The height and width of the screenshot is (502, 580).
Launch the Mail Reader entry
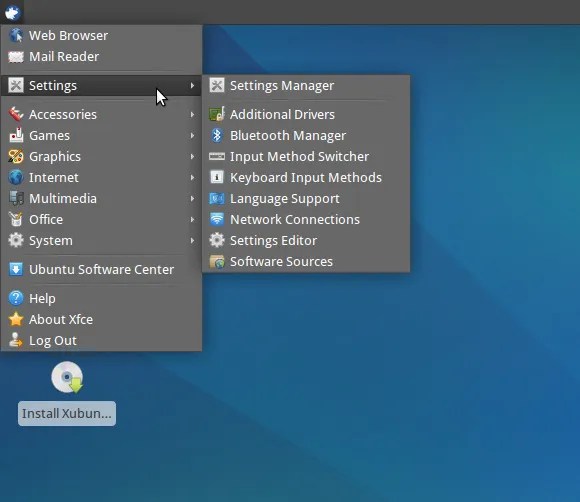pyautogui.click(x=101, y=57)
